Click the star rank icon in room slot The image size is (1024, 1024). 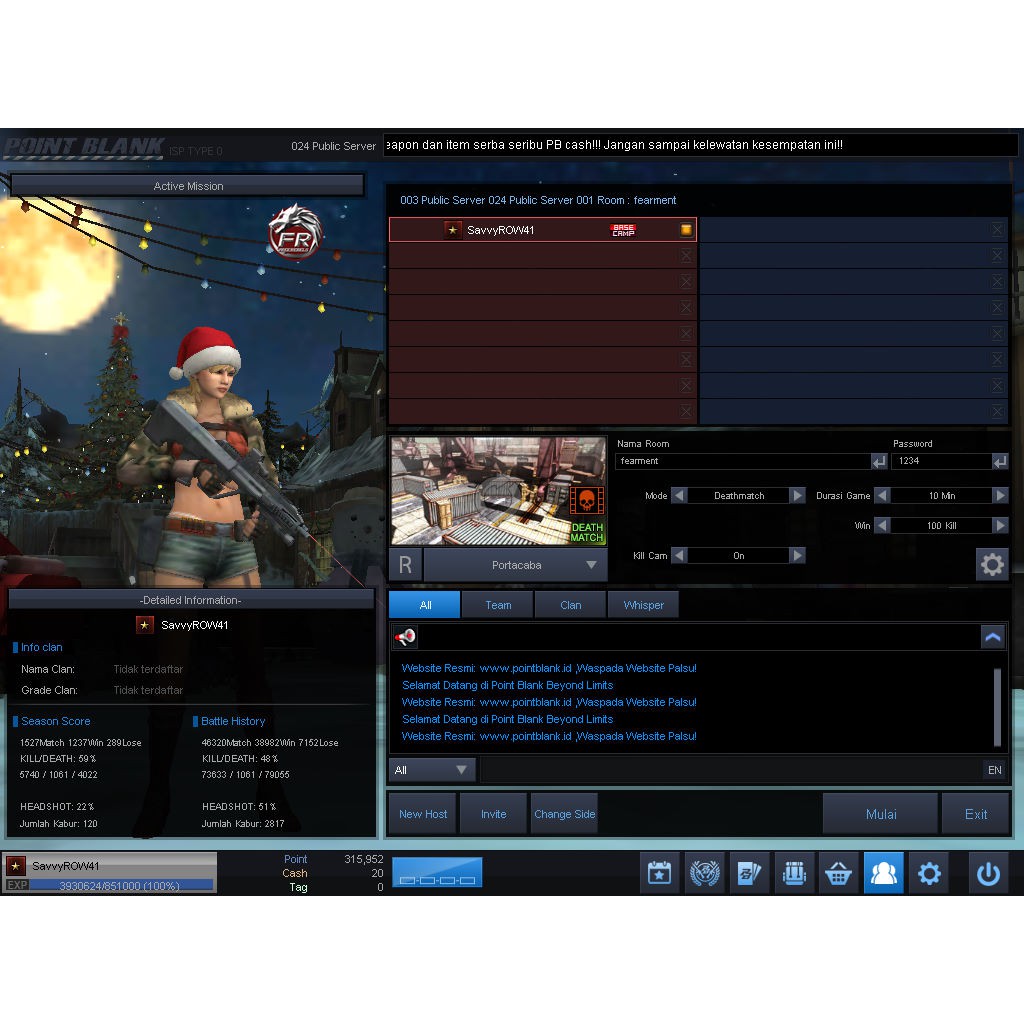click(x=452, y=230)
